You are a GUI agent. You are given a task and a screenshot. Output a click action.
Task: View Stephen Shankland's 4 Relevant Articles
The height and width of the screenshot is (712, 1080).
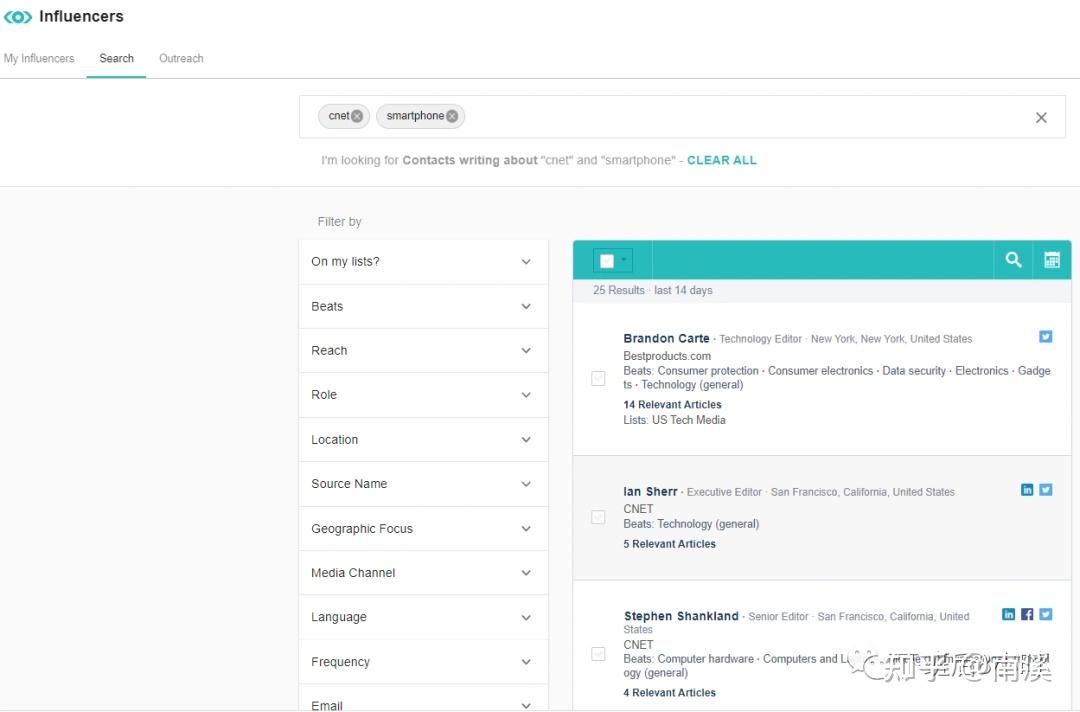pos(669,693)
